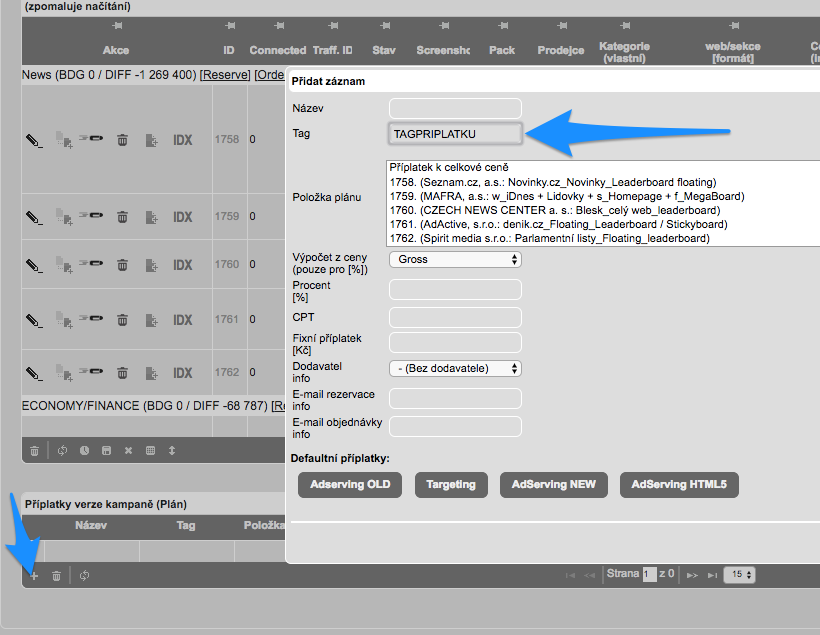Click the Reserve link in the News row
This screenshot has height=635, width=820.
[225, 75]
